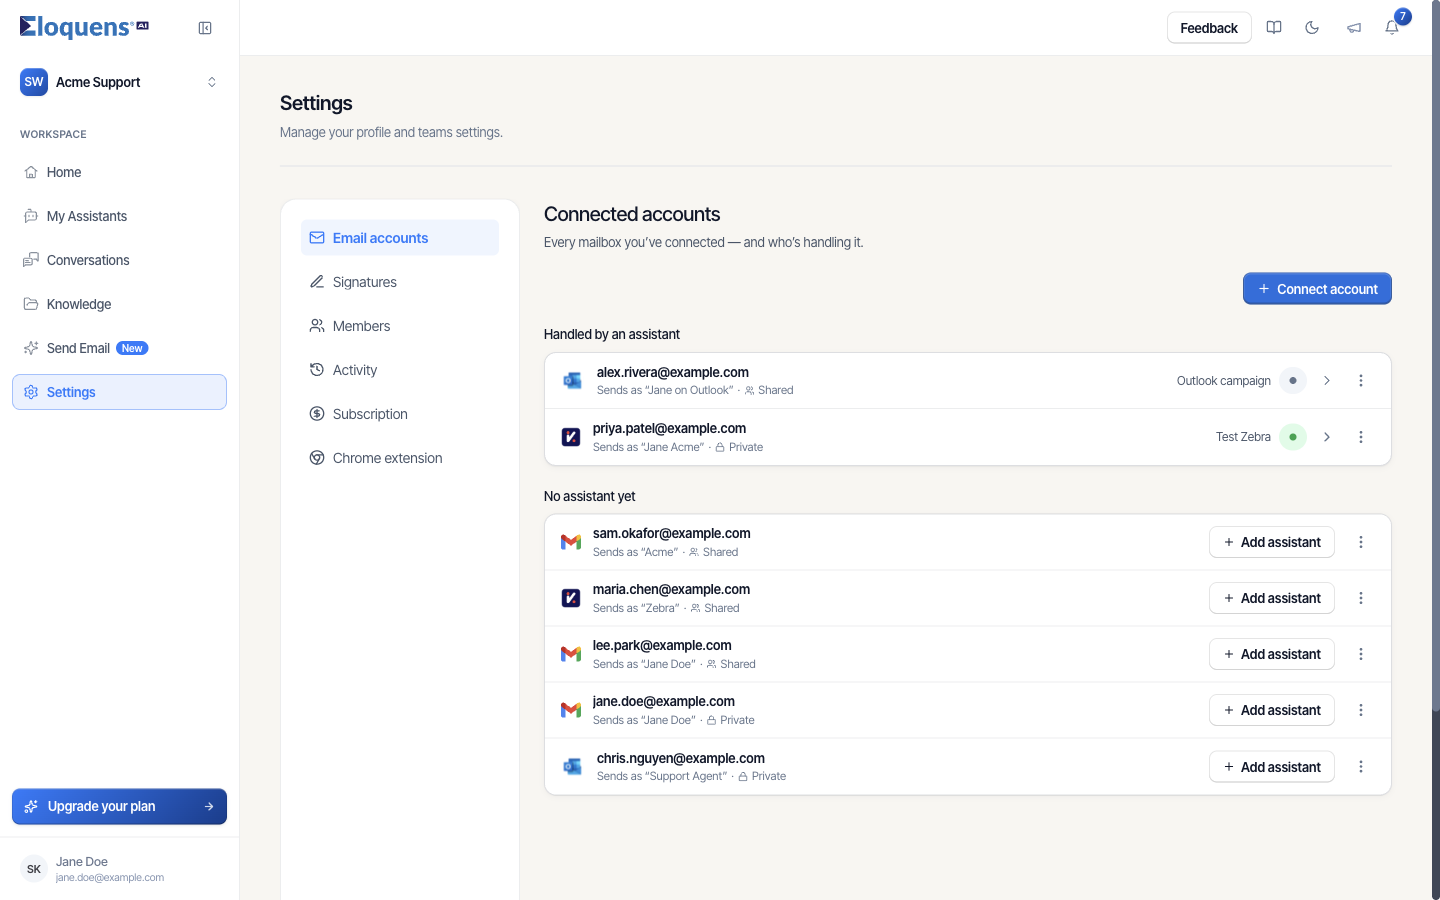Click the sam.okafor@example.com address
Screen dimensions: 1440x900
pos(672,533)
